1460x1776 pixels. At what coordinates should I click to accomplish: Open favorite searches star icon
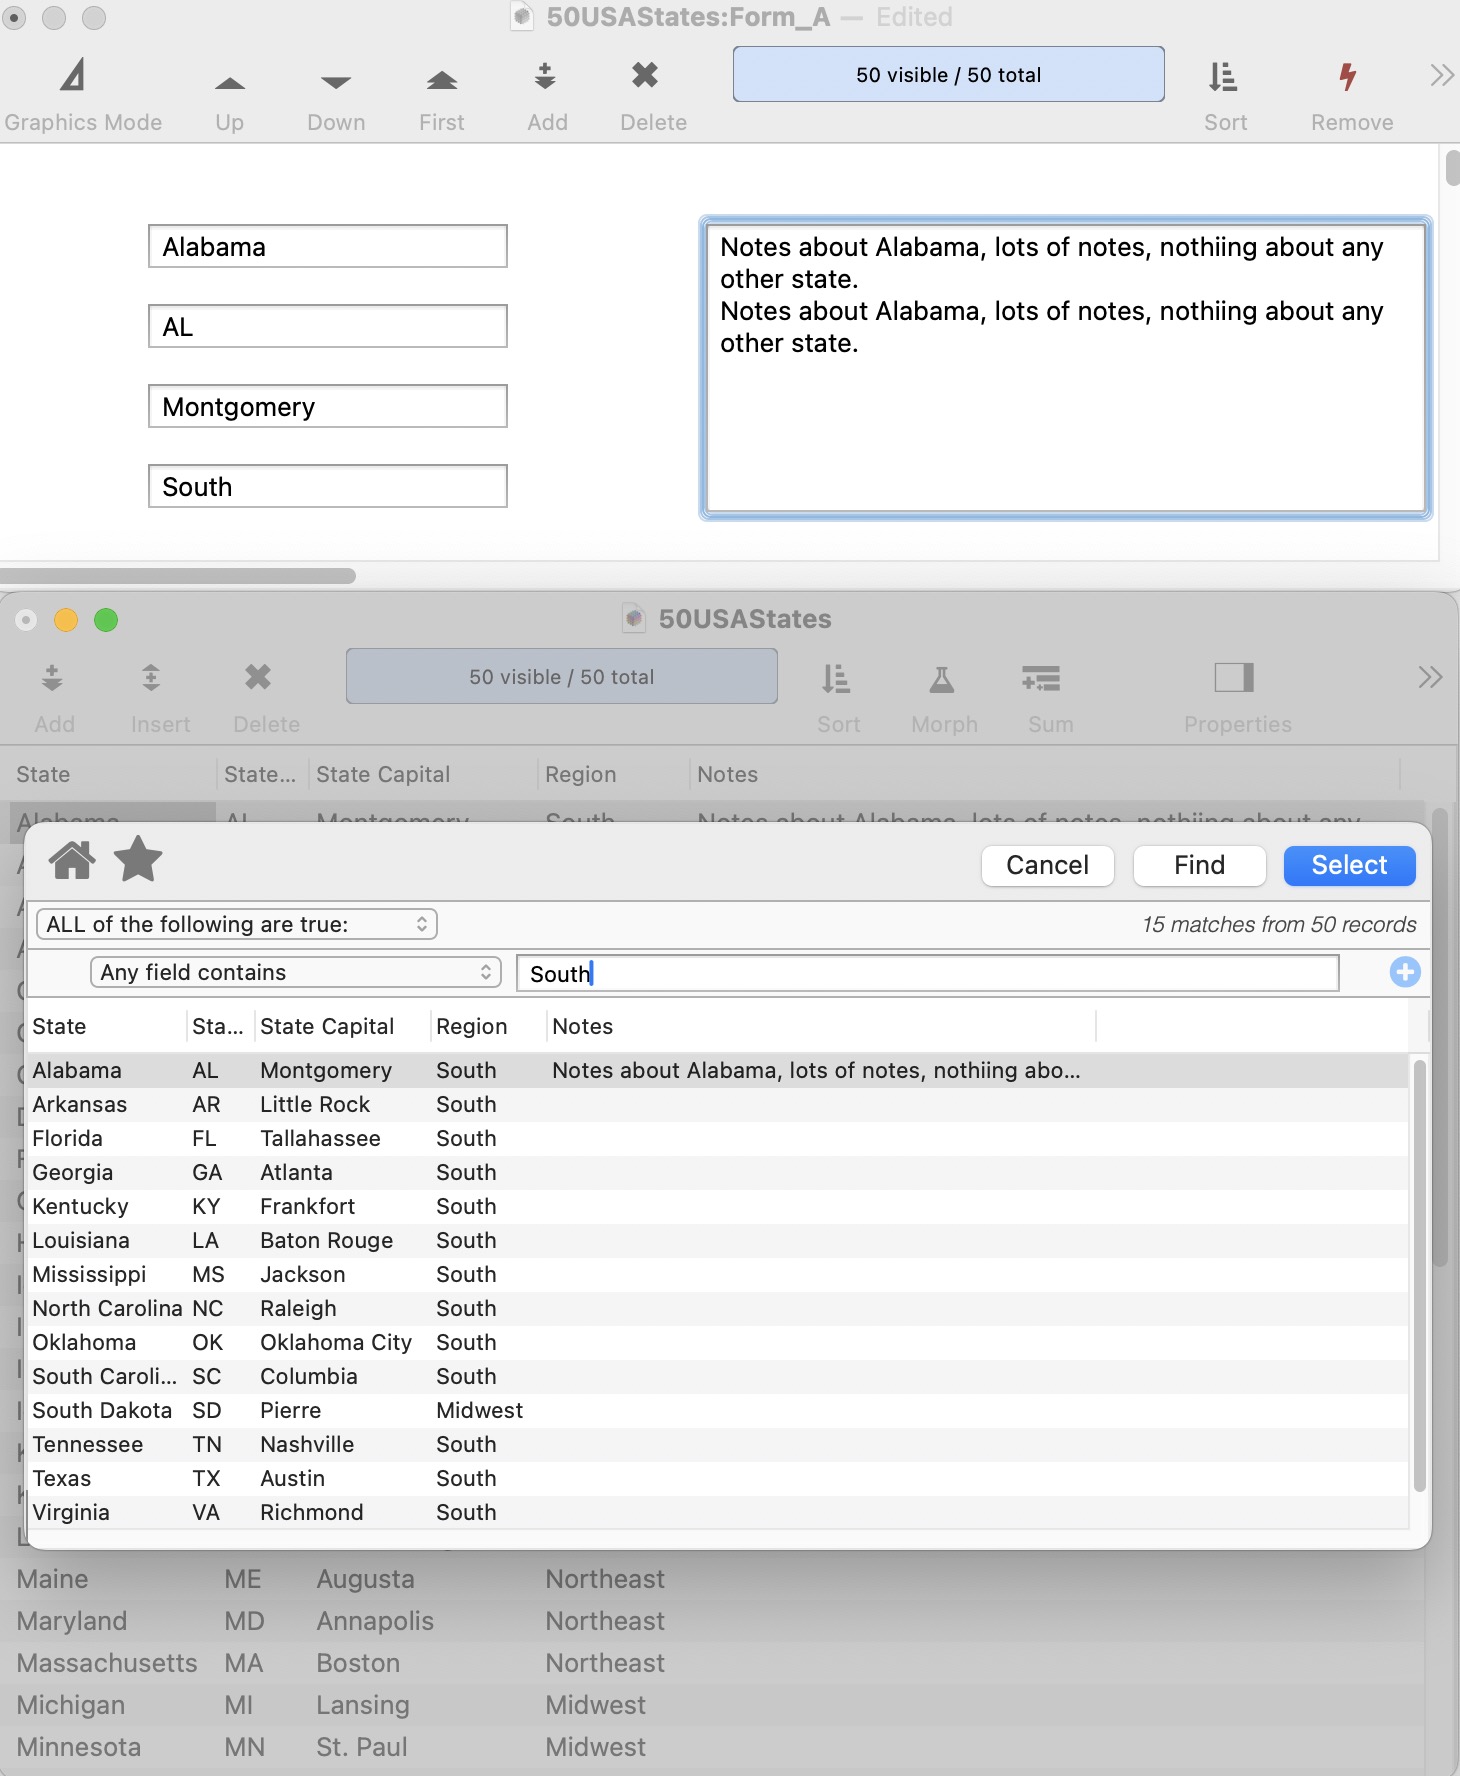click(138, 859)
